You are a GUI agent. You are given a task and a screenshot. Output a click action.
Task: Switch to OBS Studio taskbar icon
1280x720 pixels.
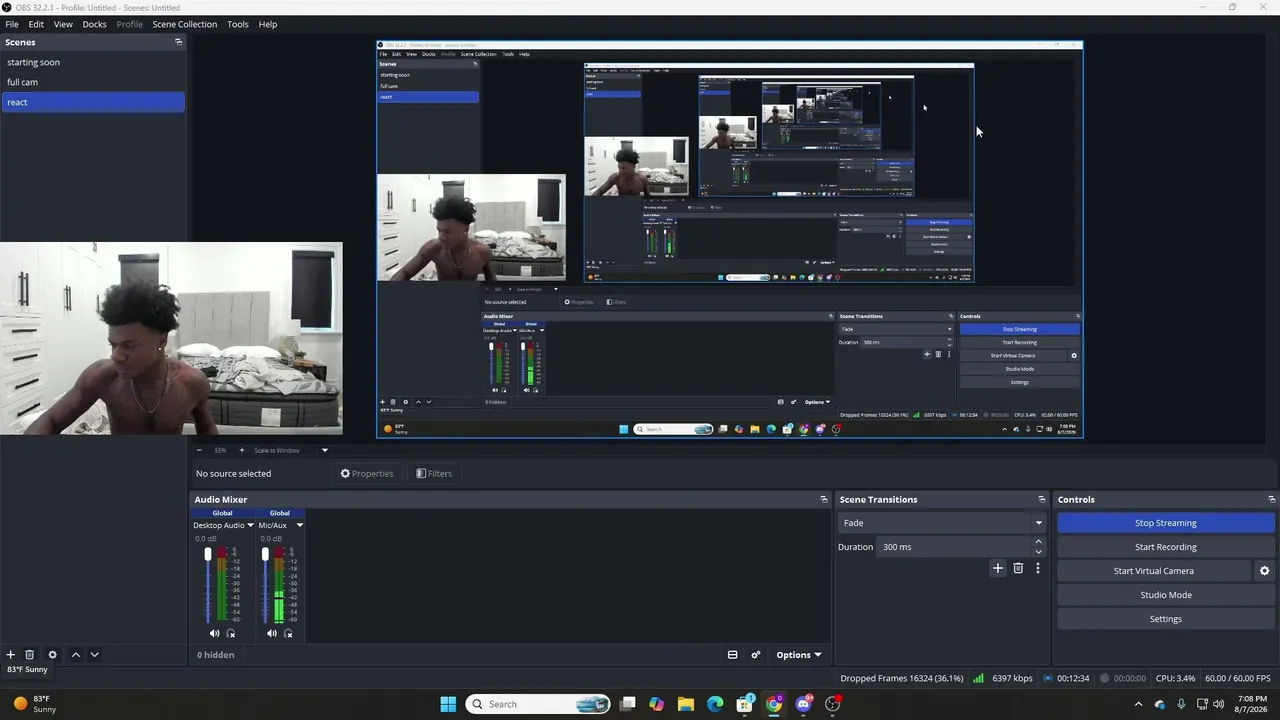pos(833,704)
